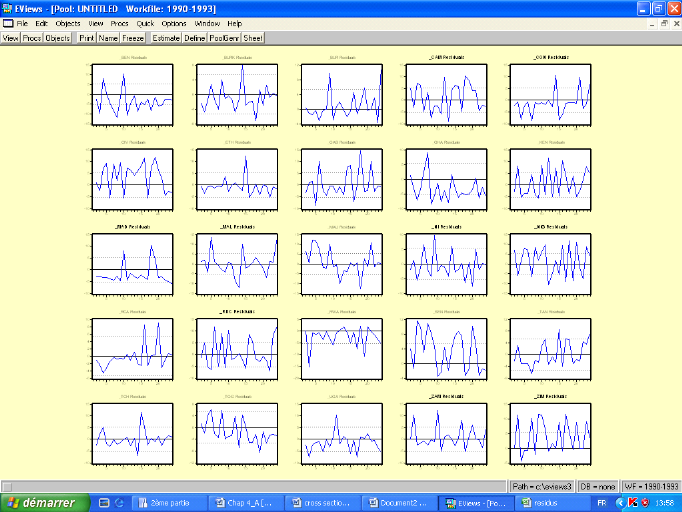Open the File menu
This screenshot has height=512, width=682.
click(x=22, y=23)
